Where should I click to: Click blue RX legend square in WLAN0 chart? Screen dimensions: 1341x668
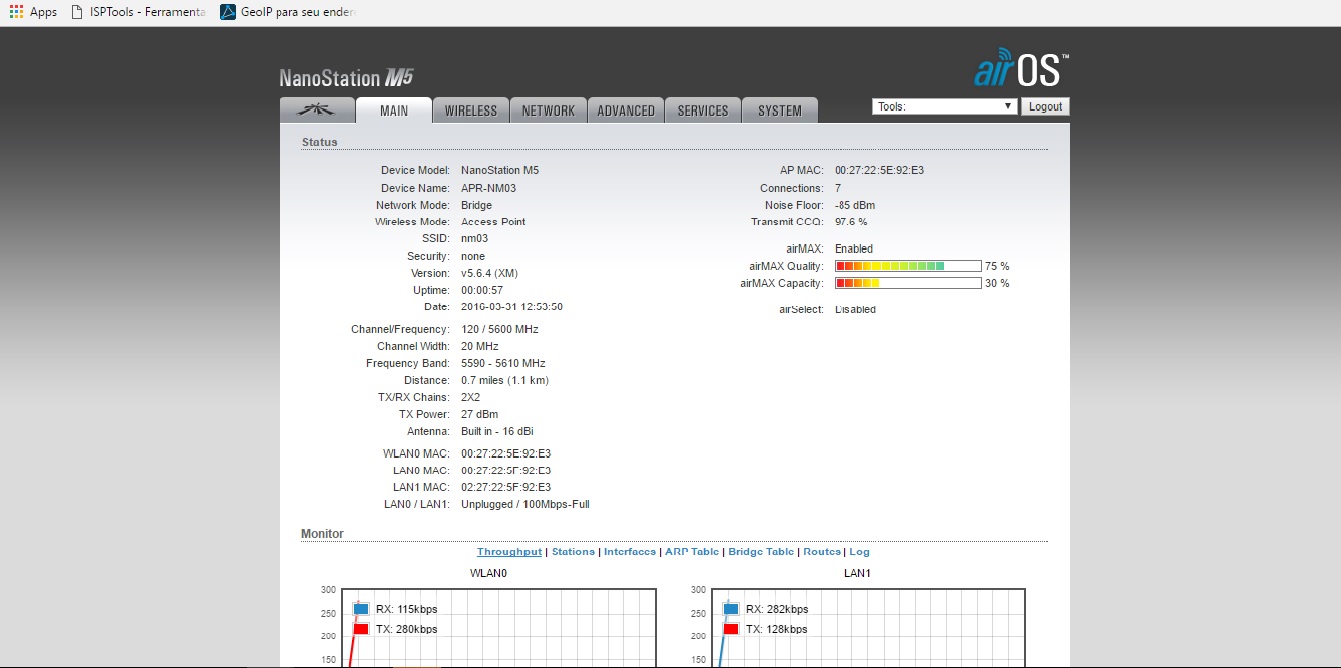(360, 609)
